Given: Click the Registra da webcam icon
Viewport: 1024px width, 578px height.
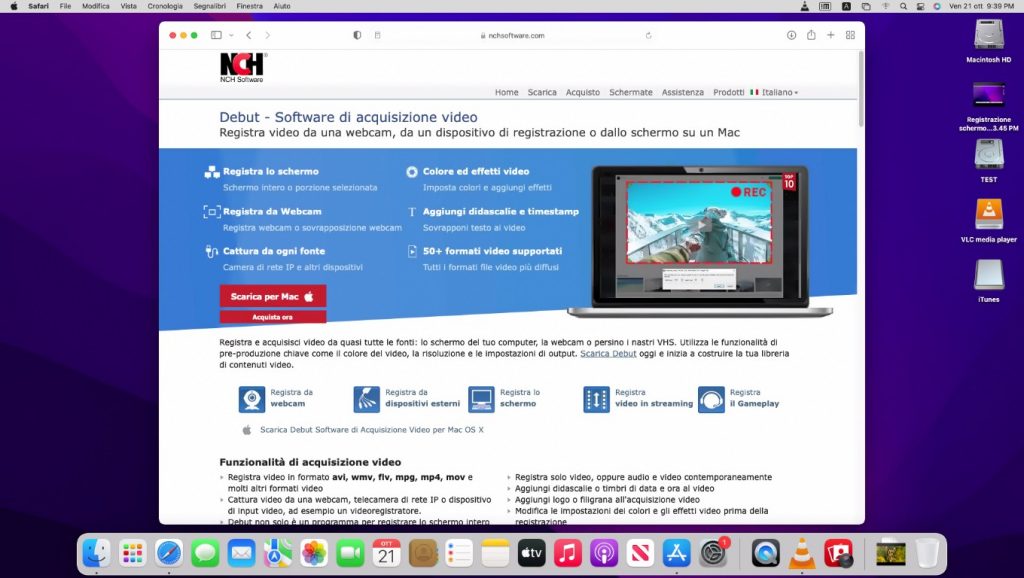Looking at the screenshot, I should (252, 399).
